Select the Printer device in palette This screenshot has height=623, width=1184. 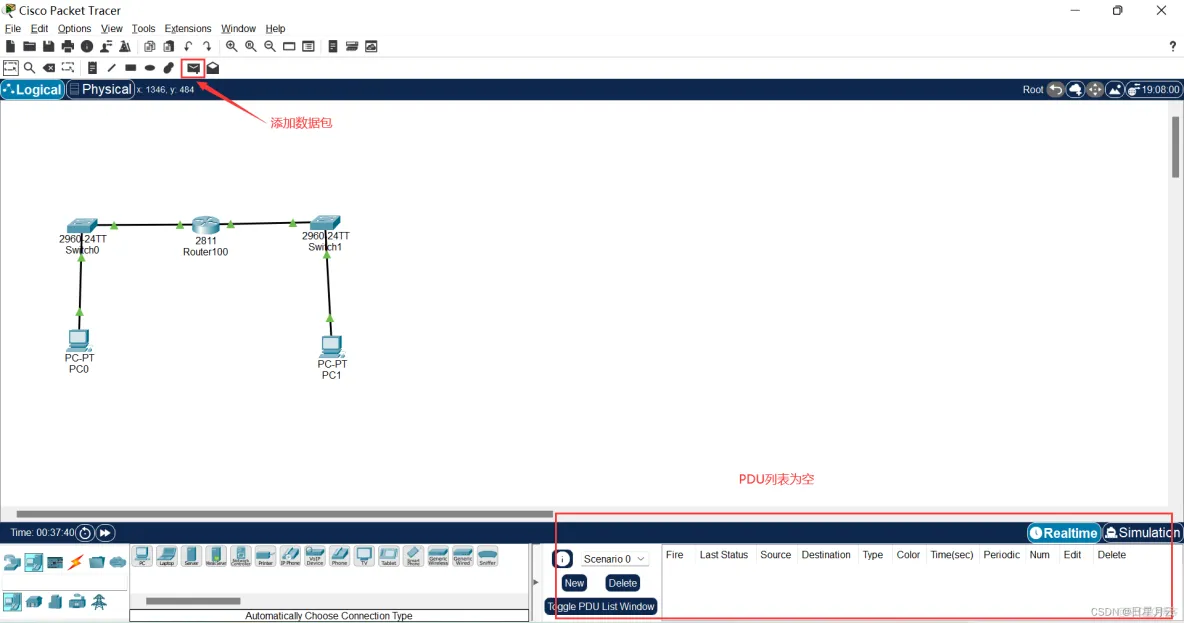265,557
